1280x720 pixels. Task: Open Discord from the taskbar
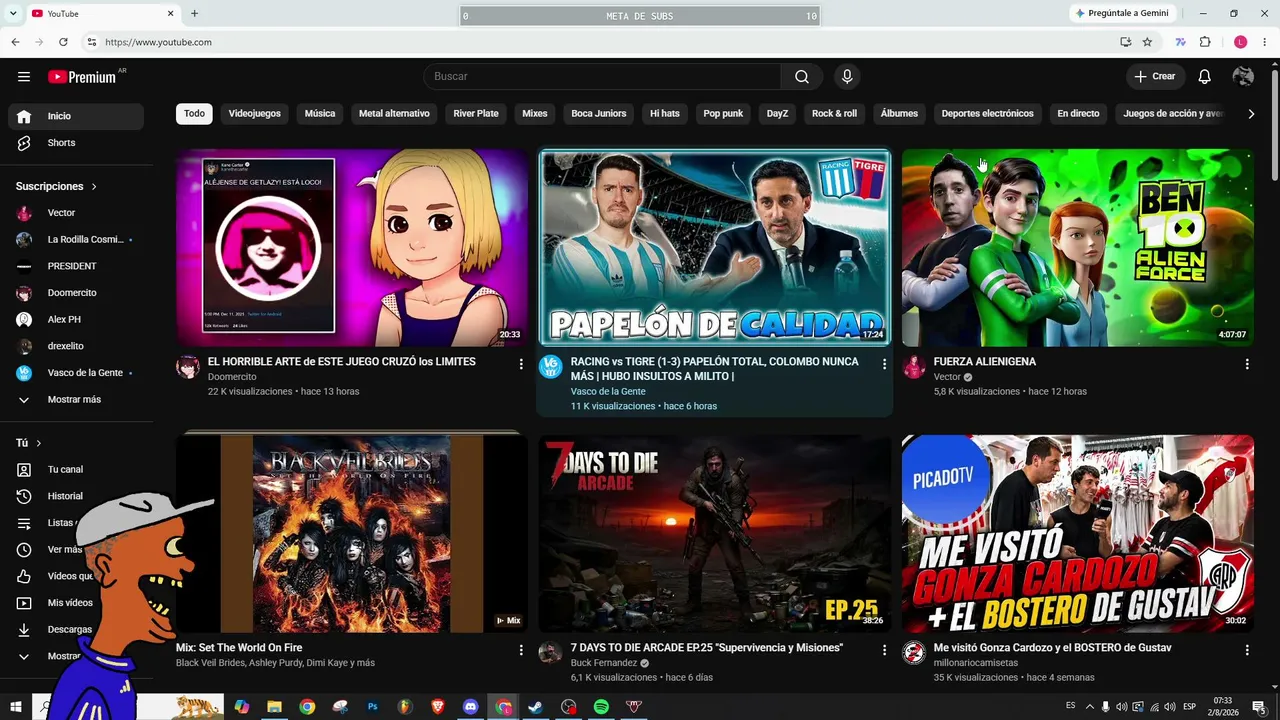471,707
